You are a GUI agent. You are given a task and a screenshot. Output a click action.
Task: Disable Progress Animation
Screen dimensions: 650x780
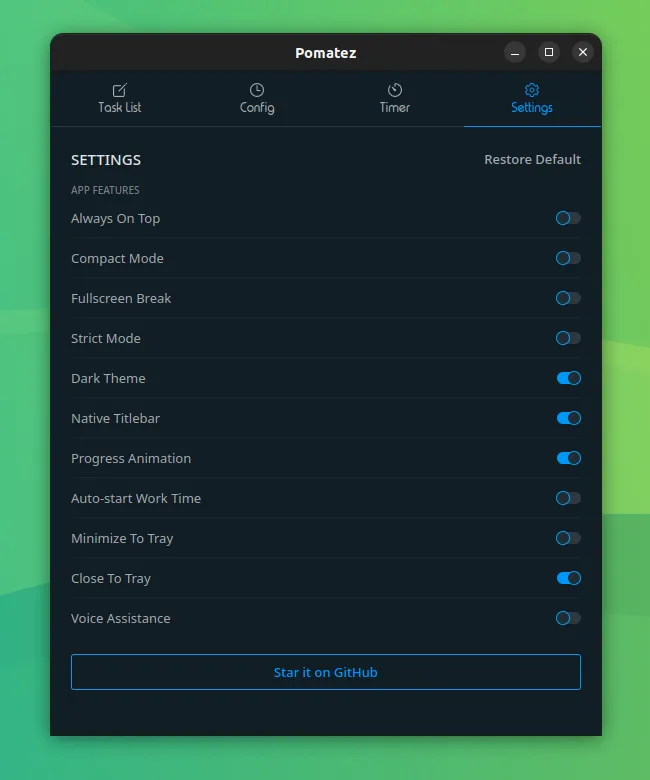(x=568, y=458)
